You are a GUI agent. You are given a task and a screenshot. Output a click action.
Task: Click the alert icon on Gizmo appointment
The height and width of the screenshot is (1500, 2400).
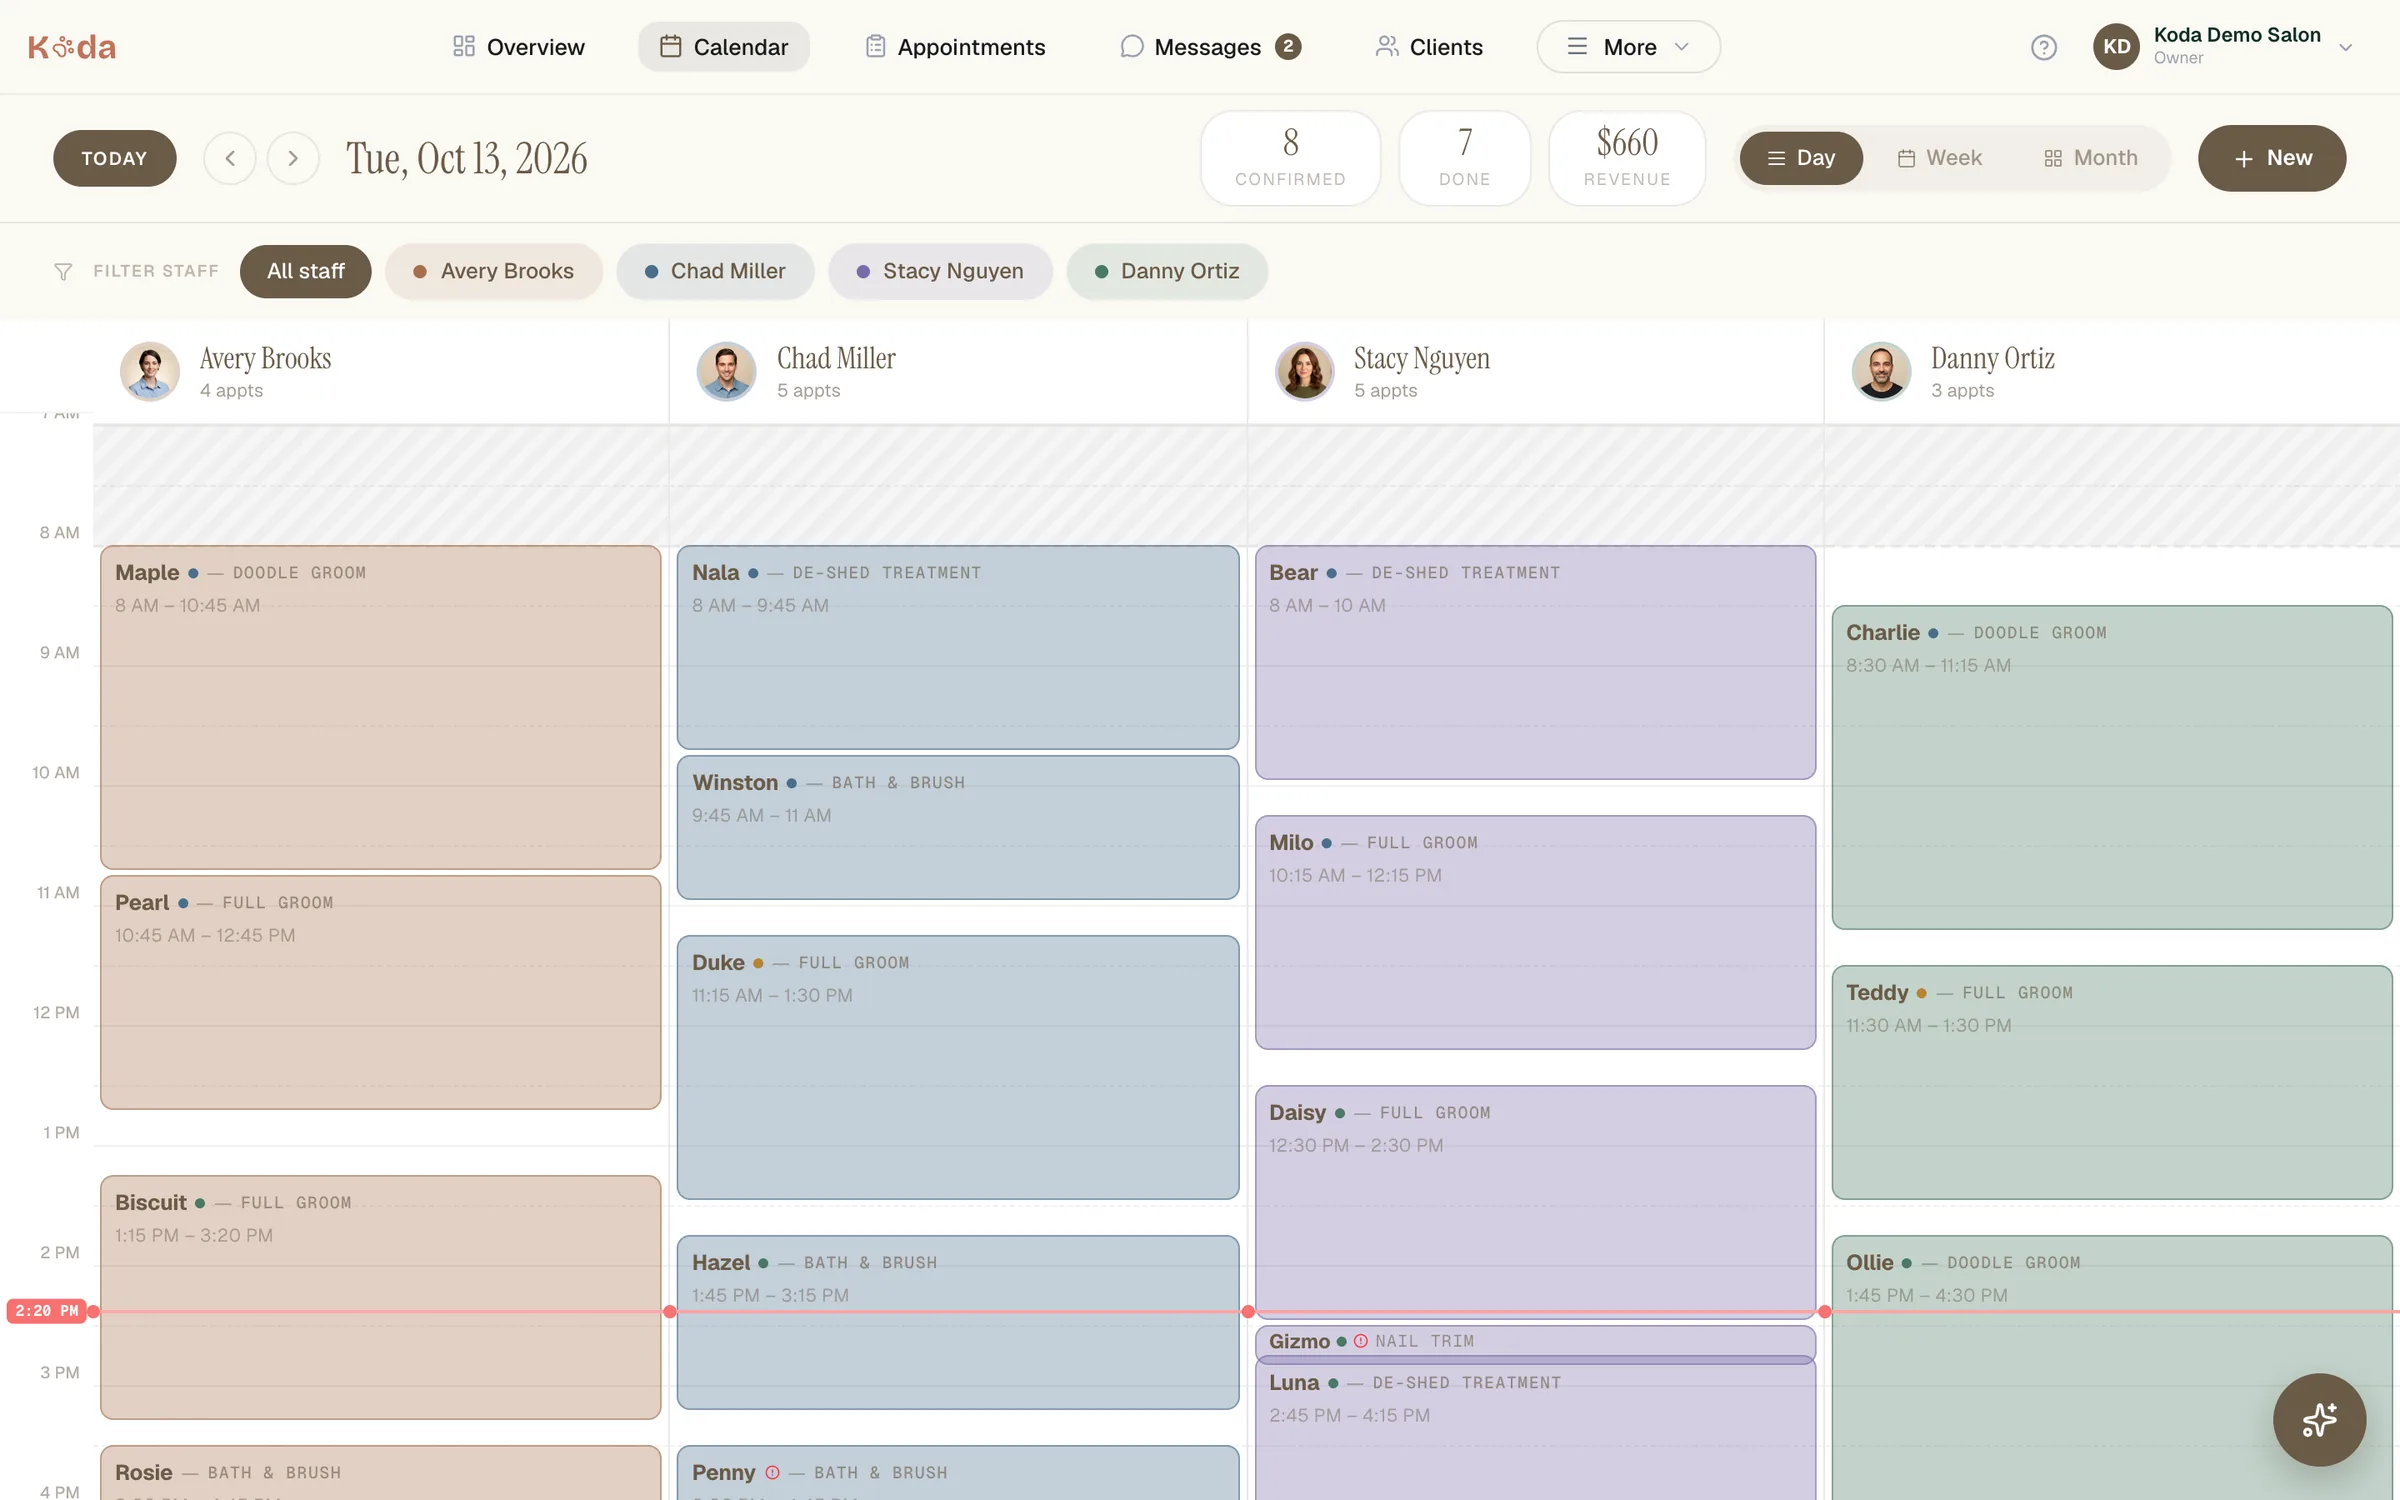[1360, 1341]
